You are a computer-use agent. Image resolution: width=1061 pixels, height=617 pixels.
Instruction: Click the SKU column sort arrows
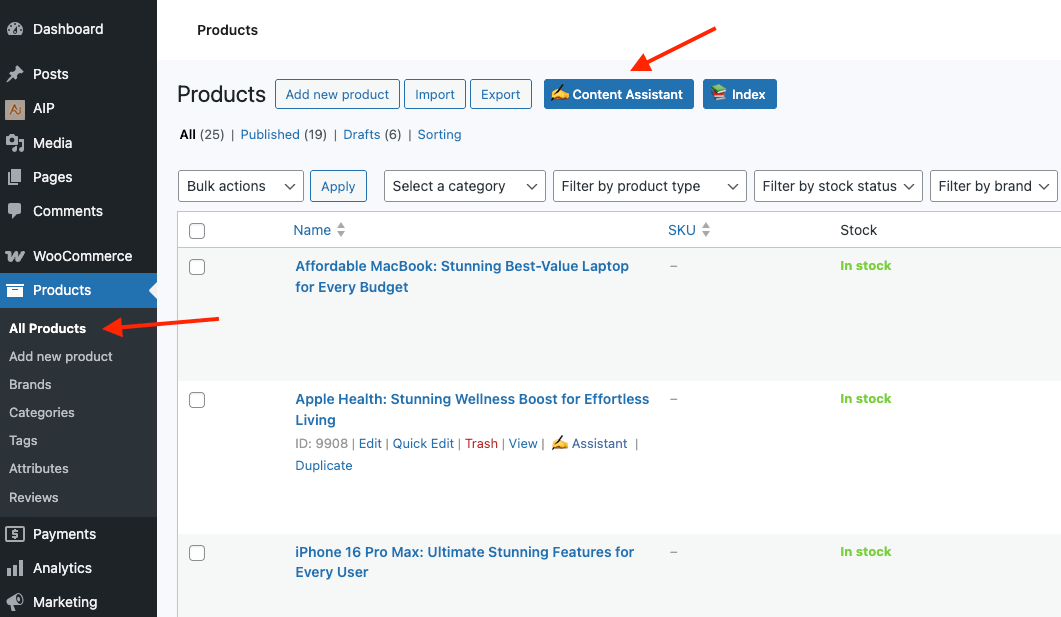coord(706,230)
